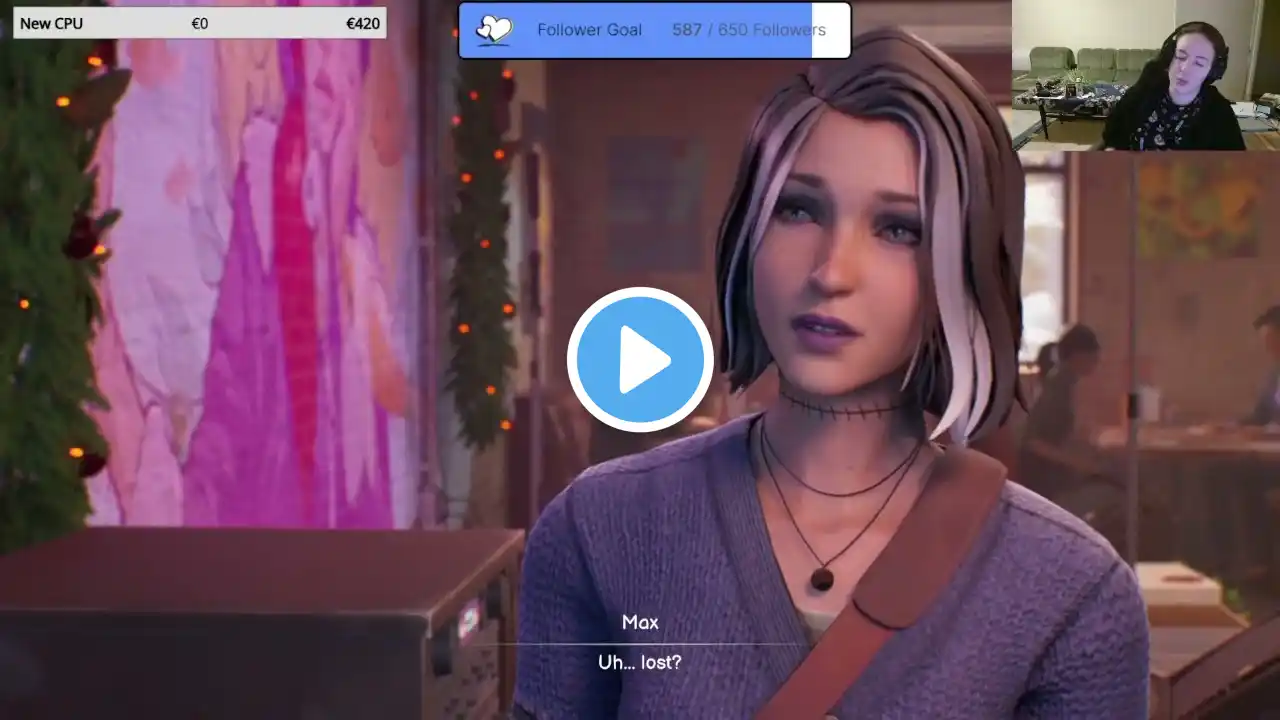
Task: Click the "New CPU" donation goal label
Action: [x=52, y=23]
